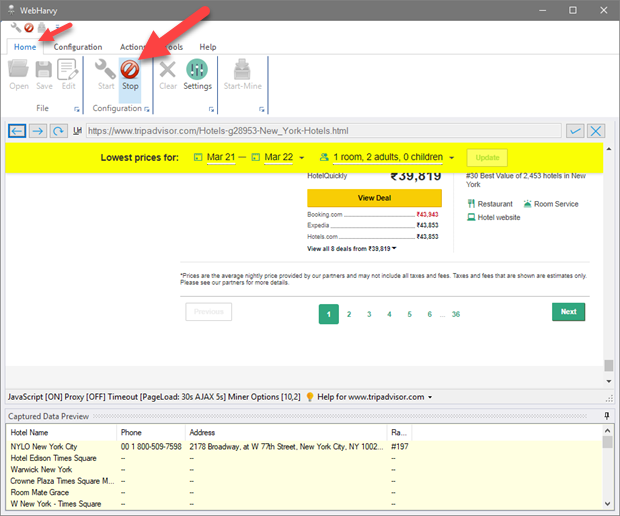Image resolution: width=620 pixels, height=516 pixels.
Task: Click the X cancel button beside URL
Action: pos(596,131)
